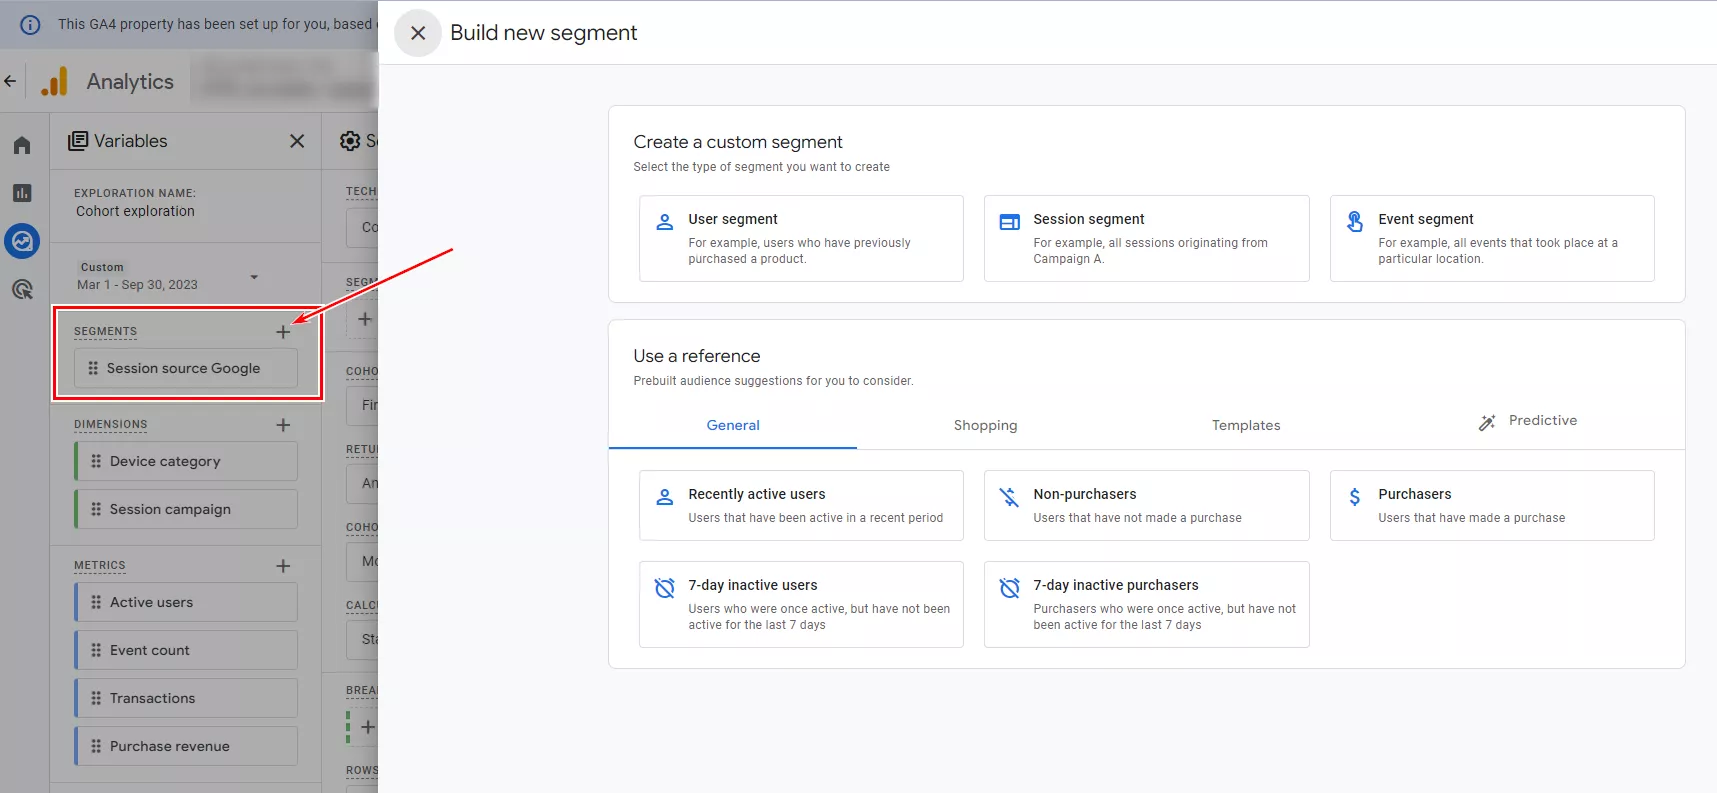Click drag handle of Session campaign
Screen dimensions: 1717x793
[x=96, y=509]
